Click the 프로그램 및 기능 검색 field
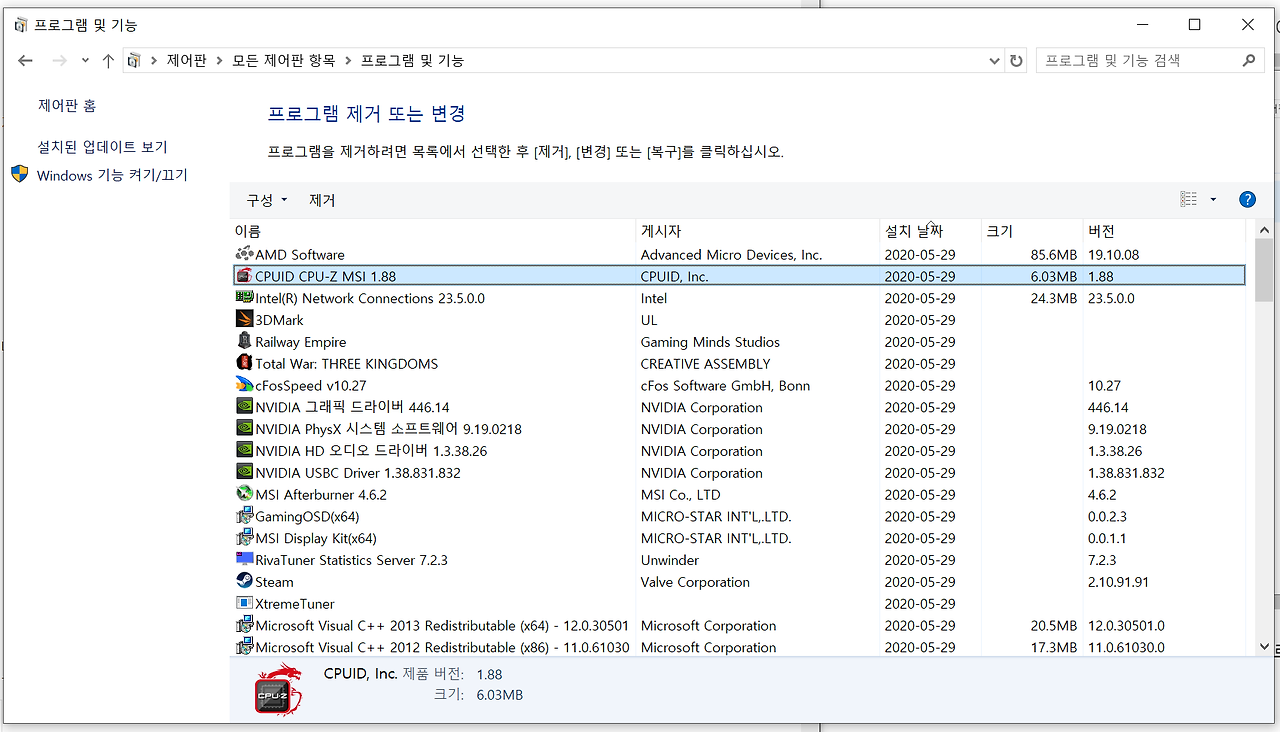The height and width of the screenshot is (732, 1280). 1137,61
